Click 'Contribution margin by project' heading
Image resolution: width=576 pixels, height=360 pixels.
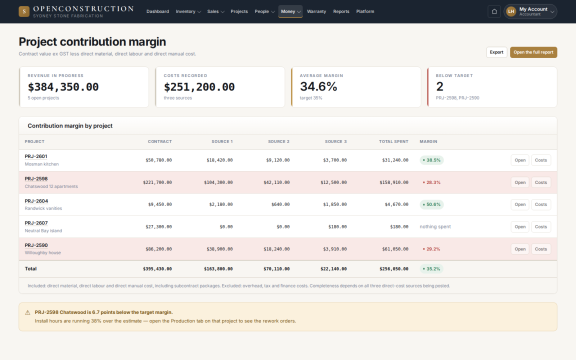click(x=70, y=126)
